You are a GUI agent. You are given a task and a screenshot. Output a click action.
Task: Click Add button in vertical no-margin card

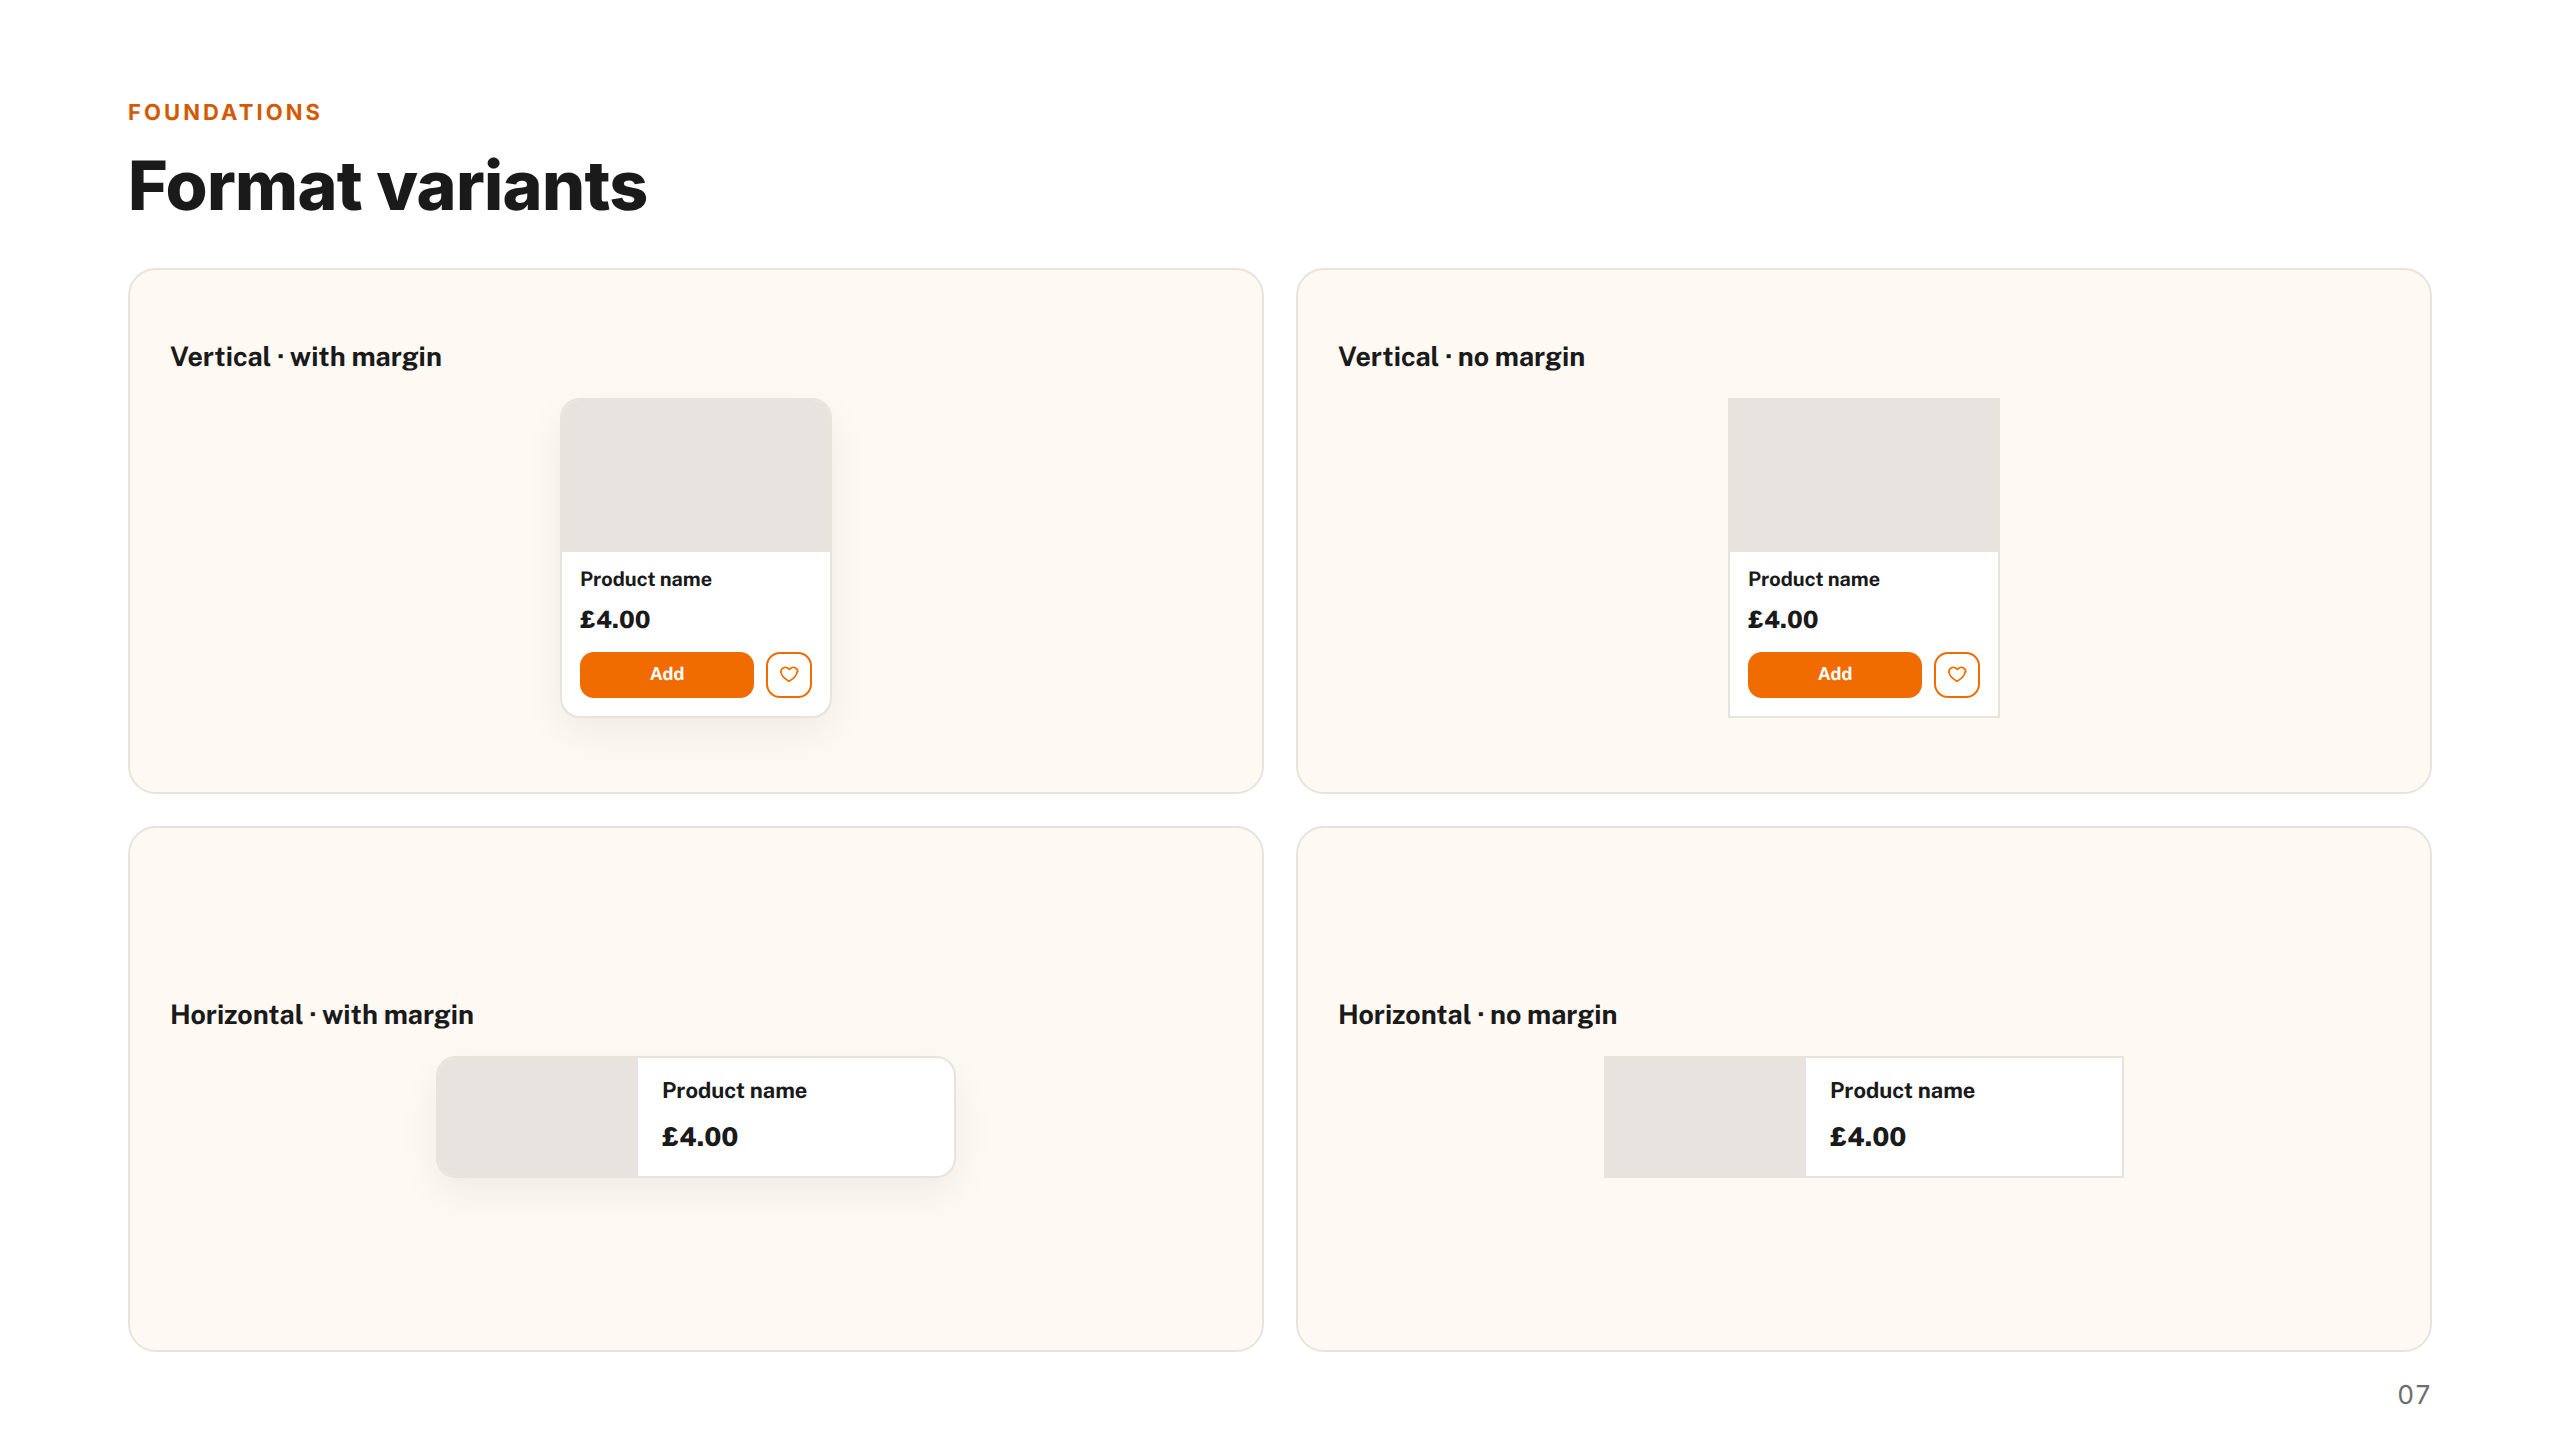(x=1835, y=675)
